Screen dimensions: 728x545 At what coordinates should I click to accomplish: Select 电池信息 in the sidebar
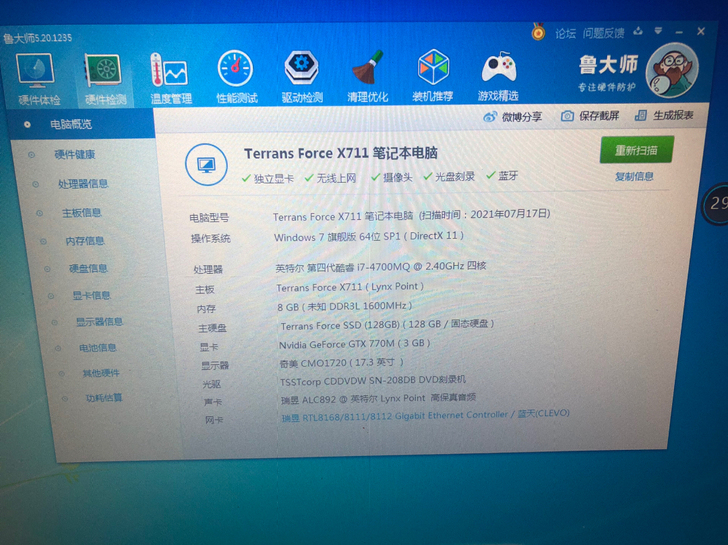[x=98, y=347]
